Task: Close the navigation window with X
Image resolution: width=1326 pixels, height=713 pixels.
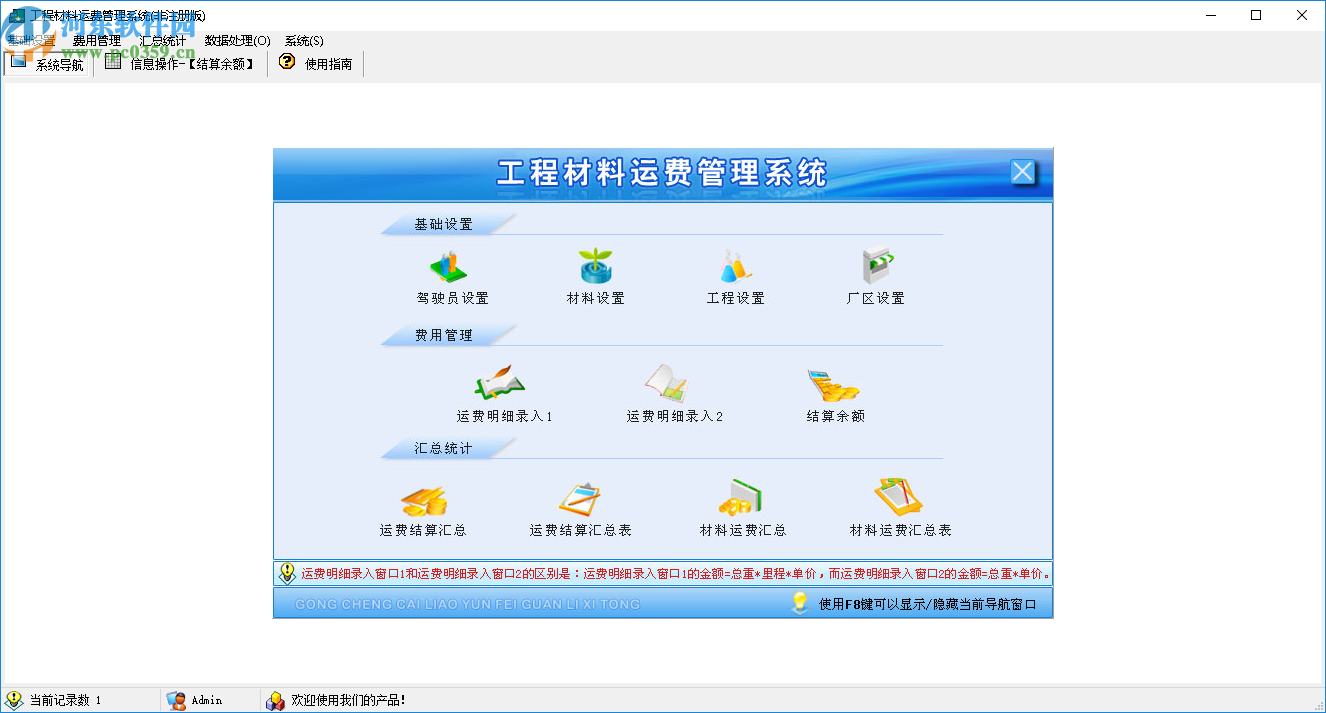Action: [x=1023, y=172]
